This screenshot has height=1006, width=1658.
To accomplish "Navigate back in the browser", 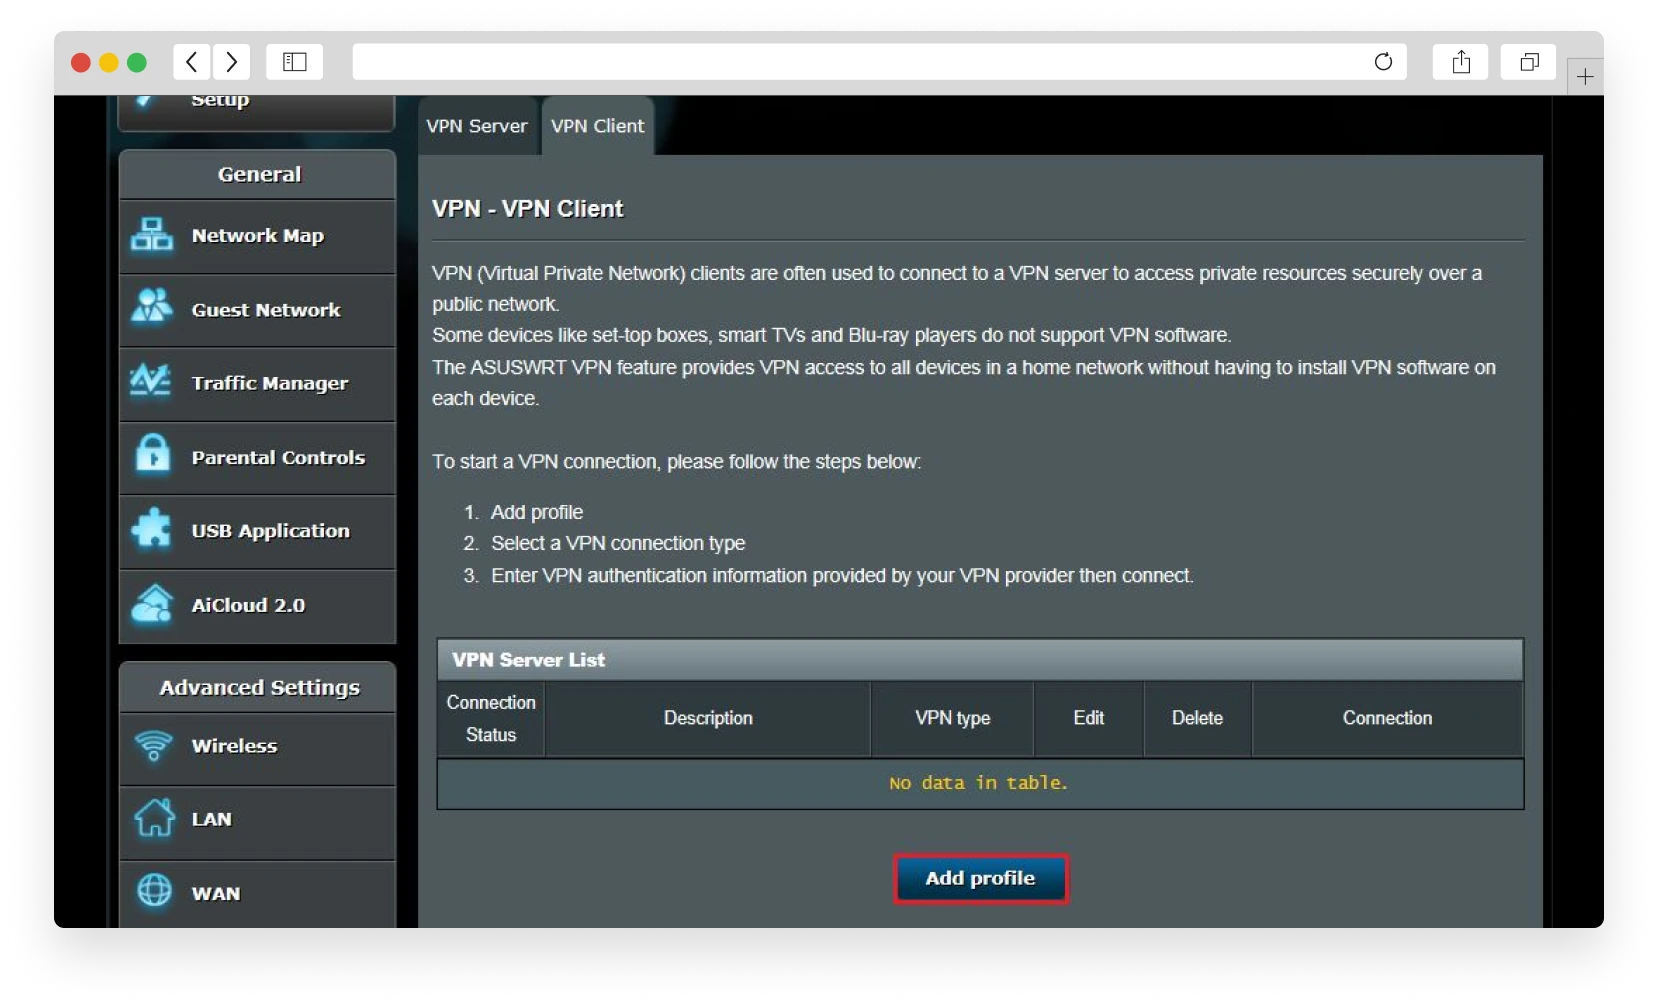I will click(192, 62).
